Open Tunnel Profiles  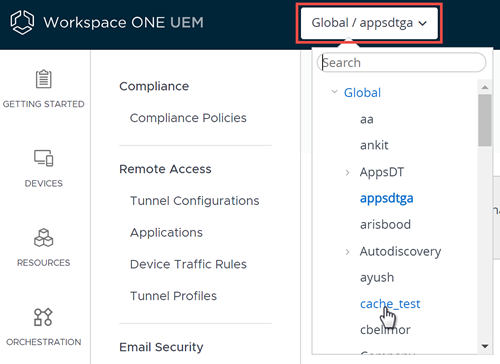point(173,296)
